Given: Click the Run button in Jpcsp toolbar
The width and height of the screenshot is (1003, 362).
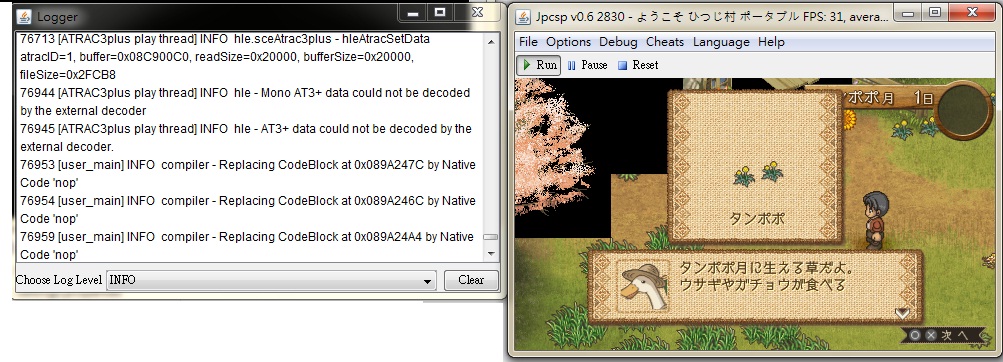Looking at the screenshot, I should 539,65.
